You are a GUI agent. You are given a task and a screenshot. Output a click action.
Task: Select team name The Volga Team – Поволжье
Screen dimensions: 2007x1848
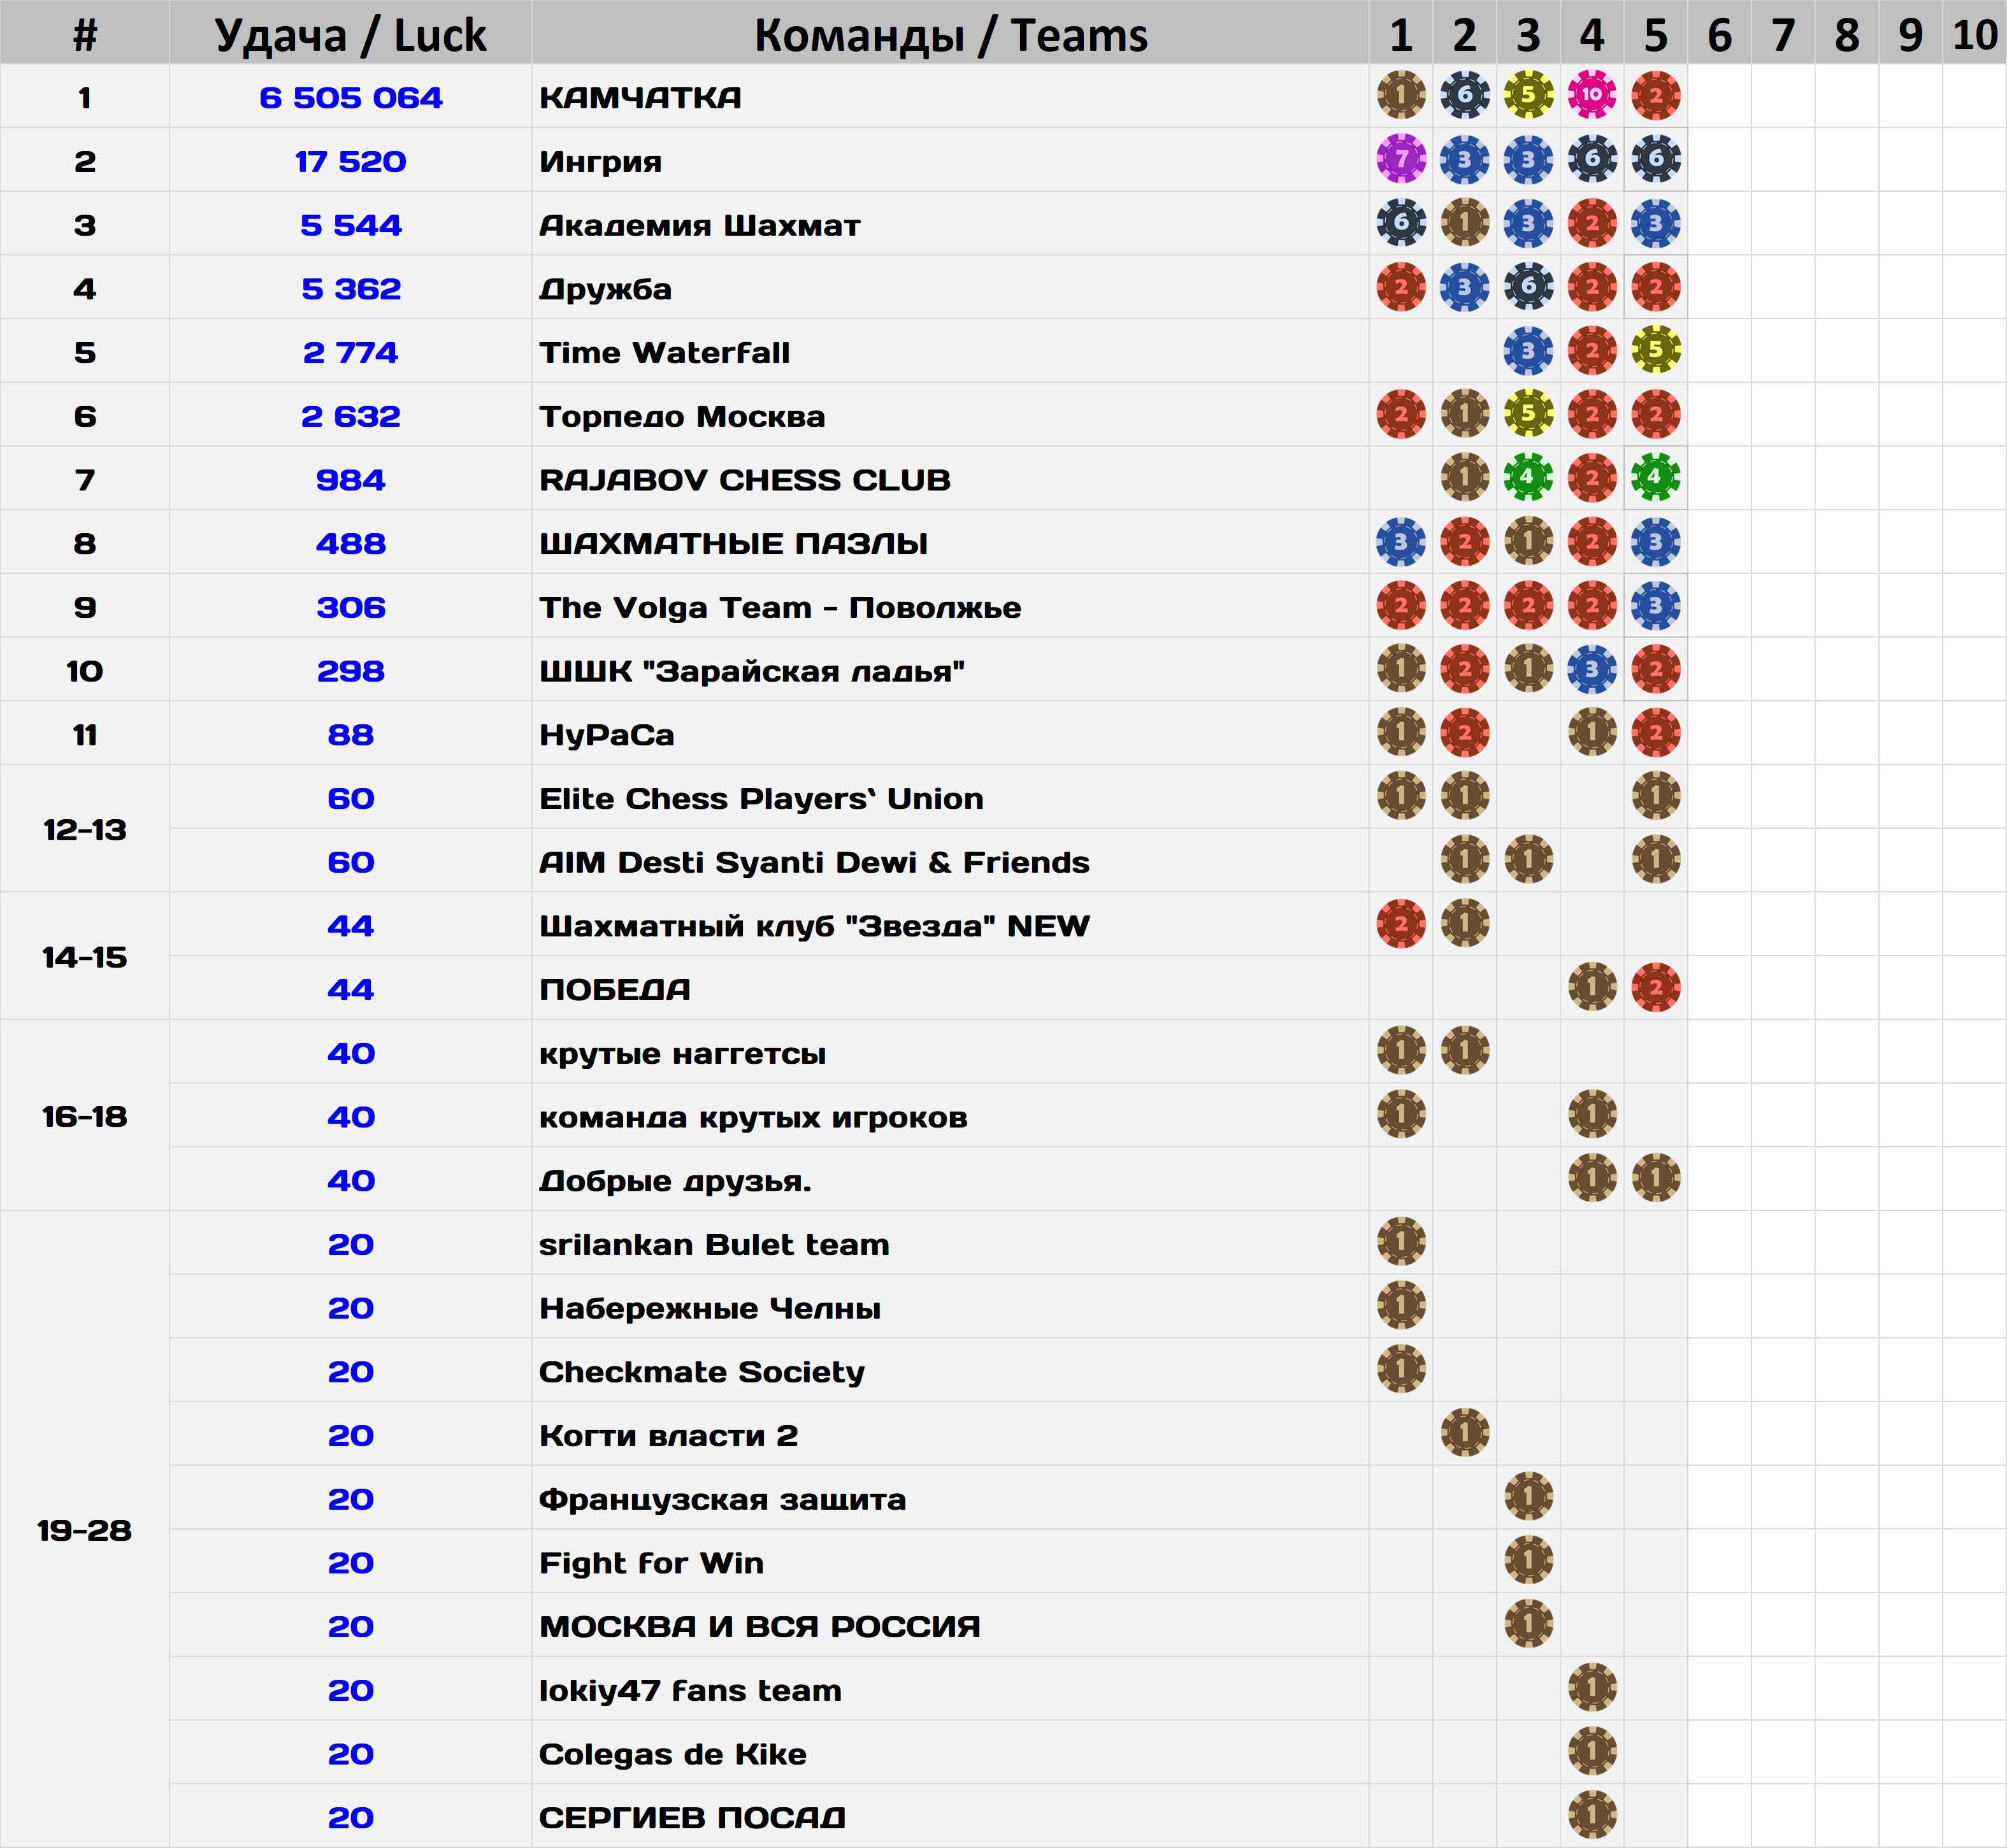pos(780,608)
